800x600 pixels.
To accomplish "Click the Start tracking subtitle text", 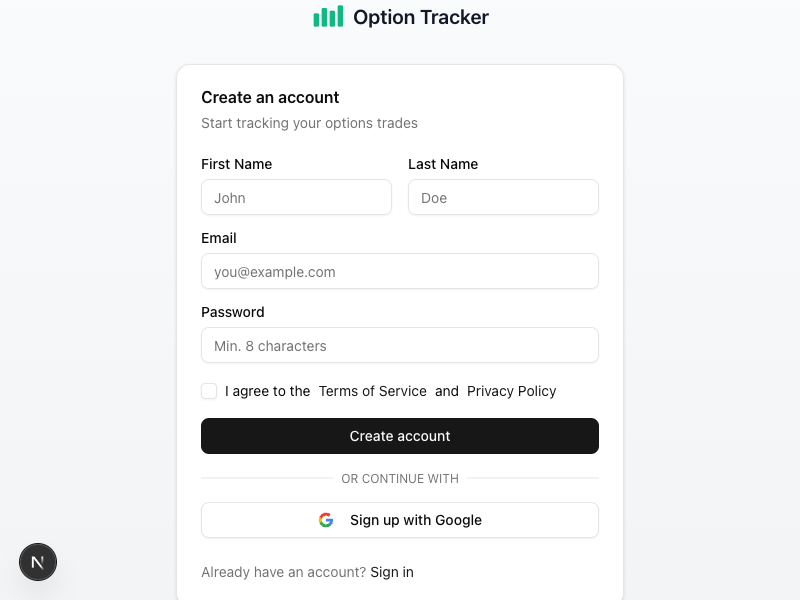I will (309, 123).
